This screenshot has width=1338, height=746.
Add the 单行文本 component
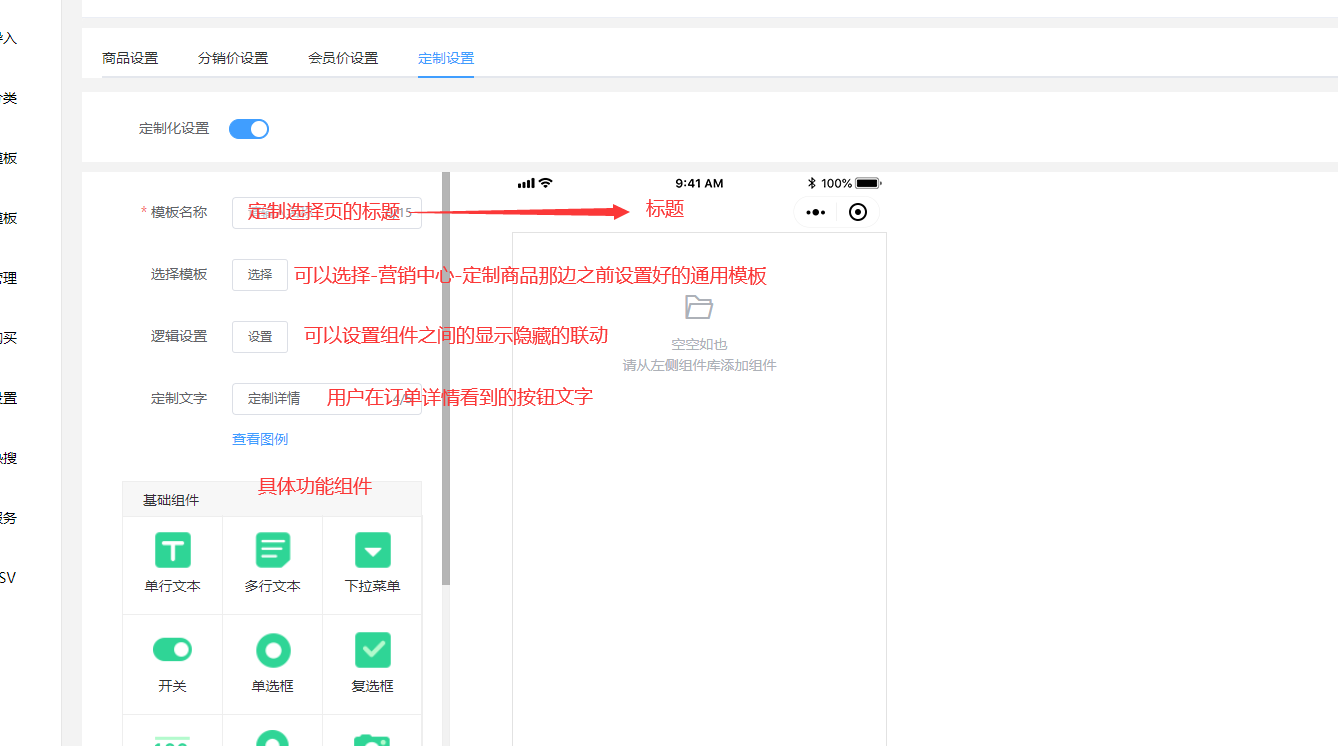coord(173,565)
